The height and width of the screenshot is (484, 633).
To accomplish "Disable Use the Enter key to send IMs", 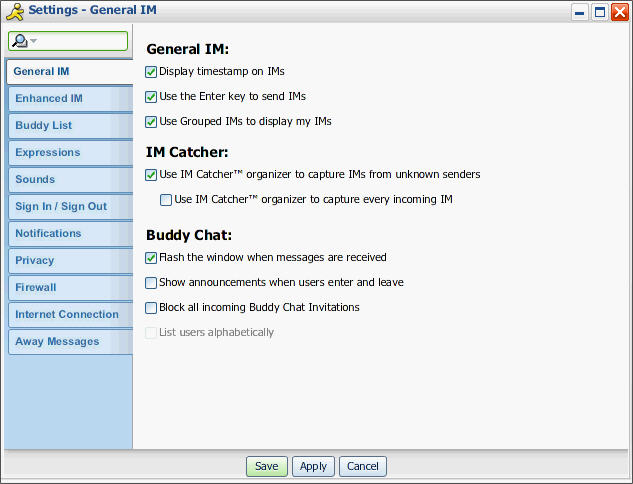I will pos(151,97).
